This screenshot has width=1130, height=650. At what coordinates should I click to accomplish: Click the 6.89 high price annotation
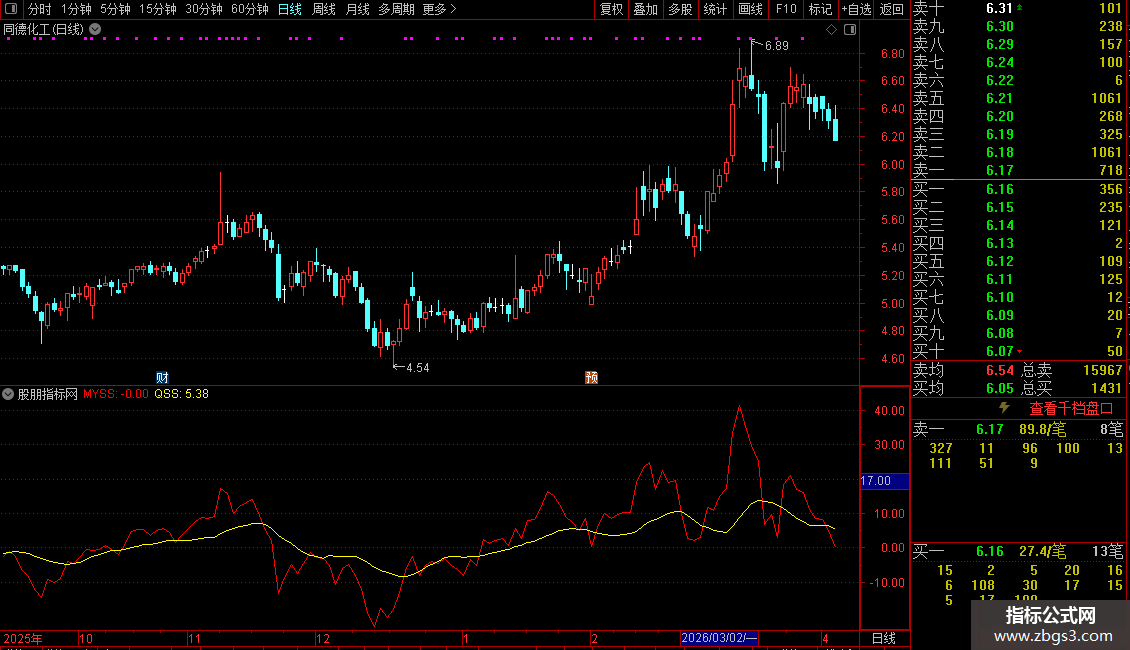click(776, 46)
